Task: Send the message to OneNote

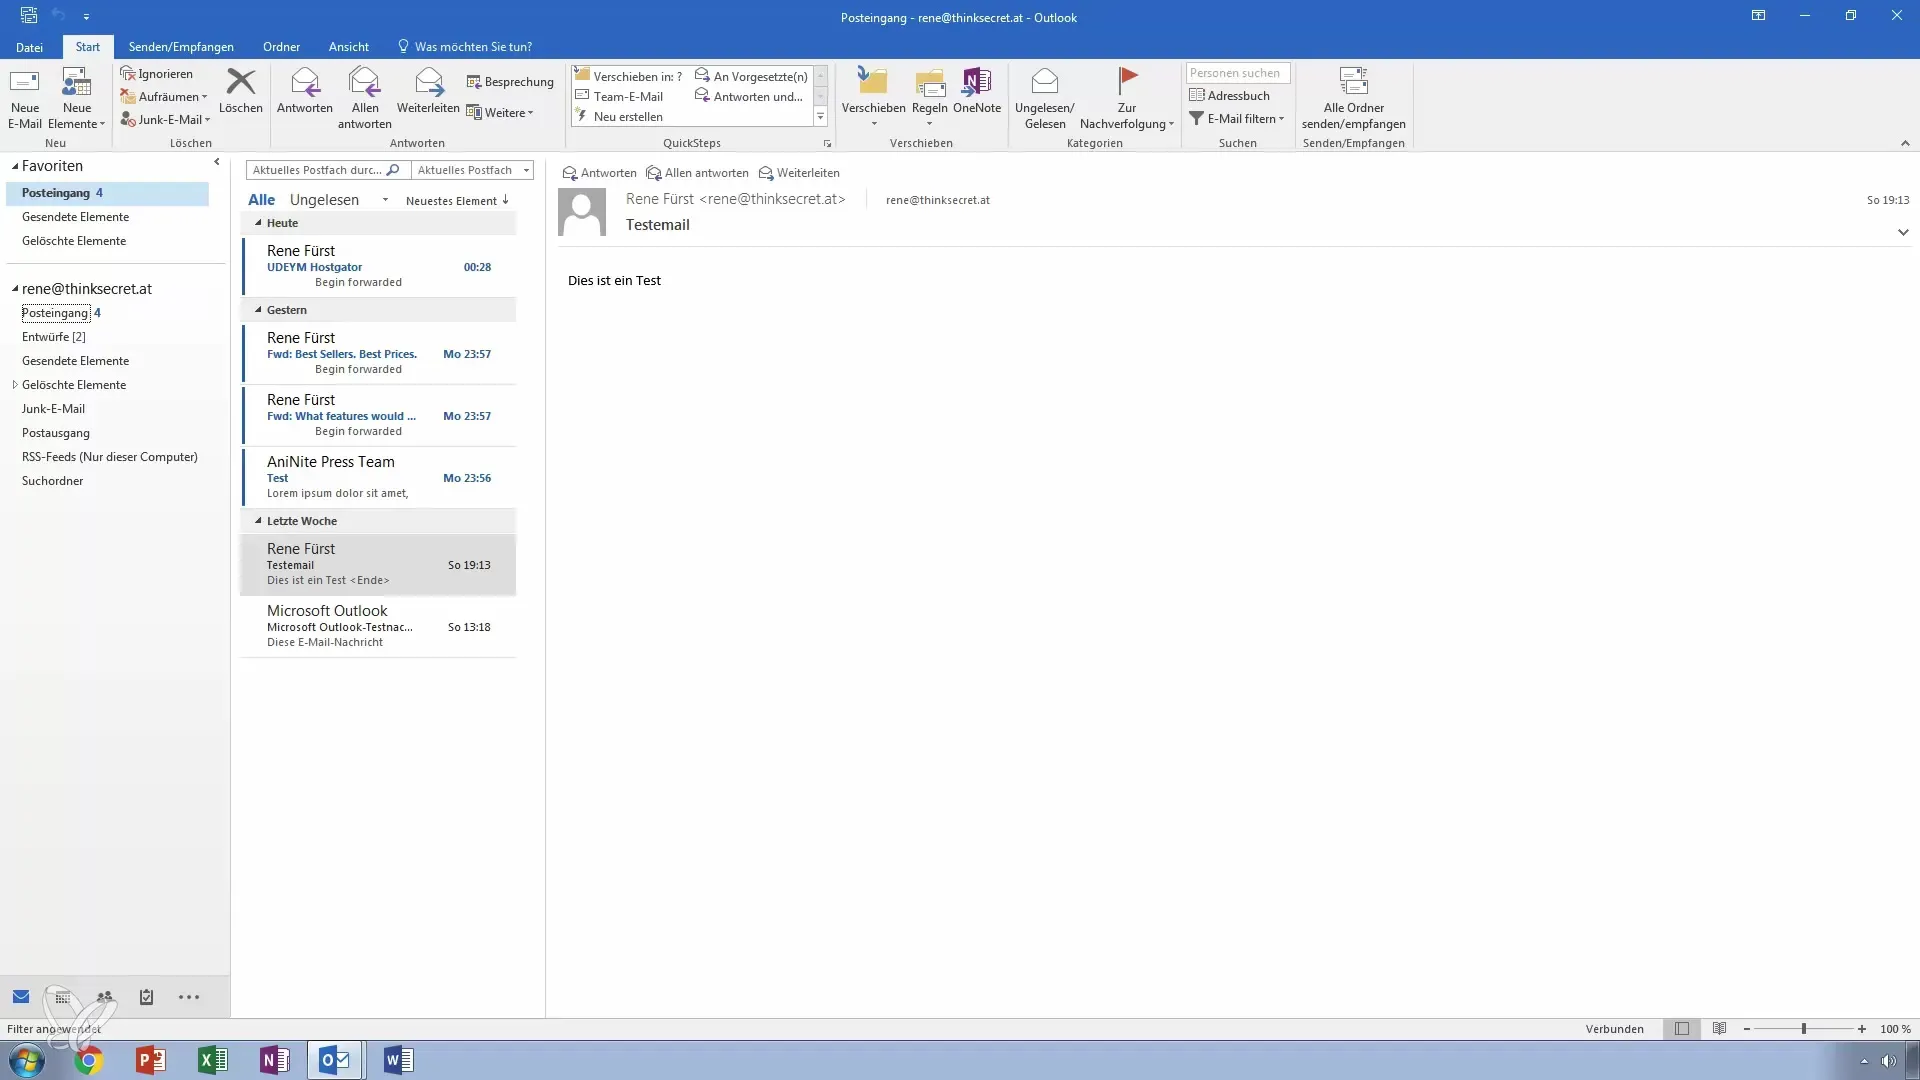Action: pos(977,90)
